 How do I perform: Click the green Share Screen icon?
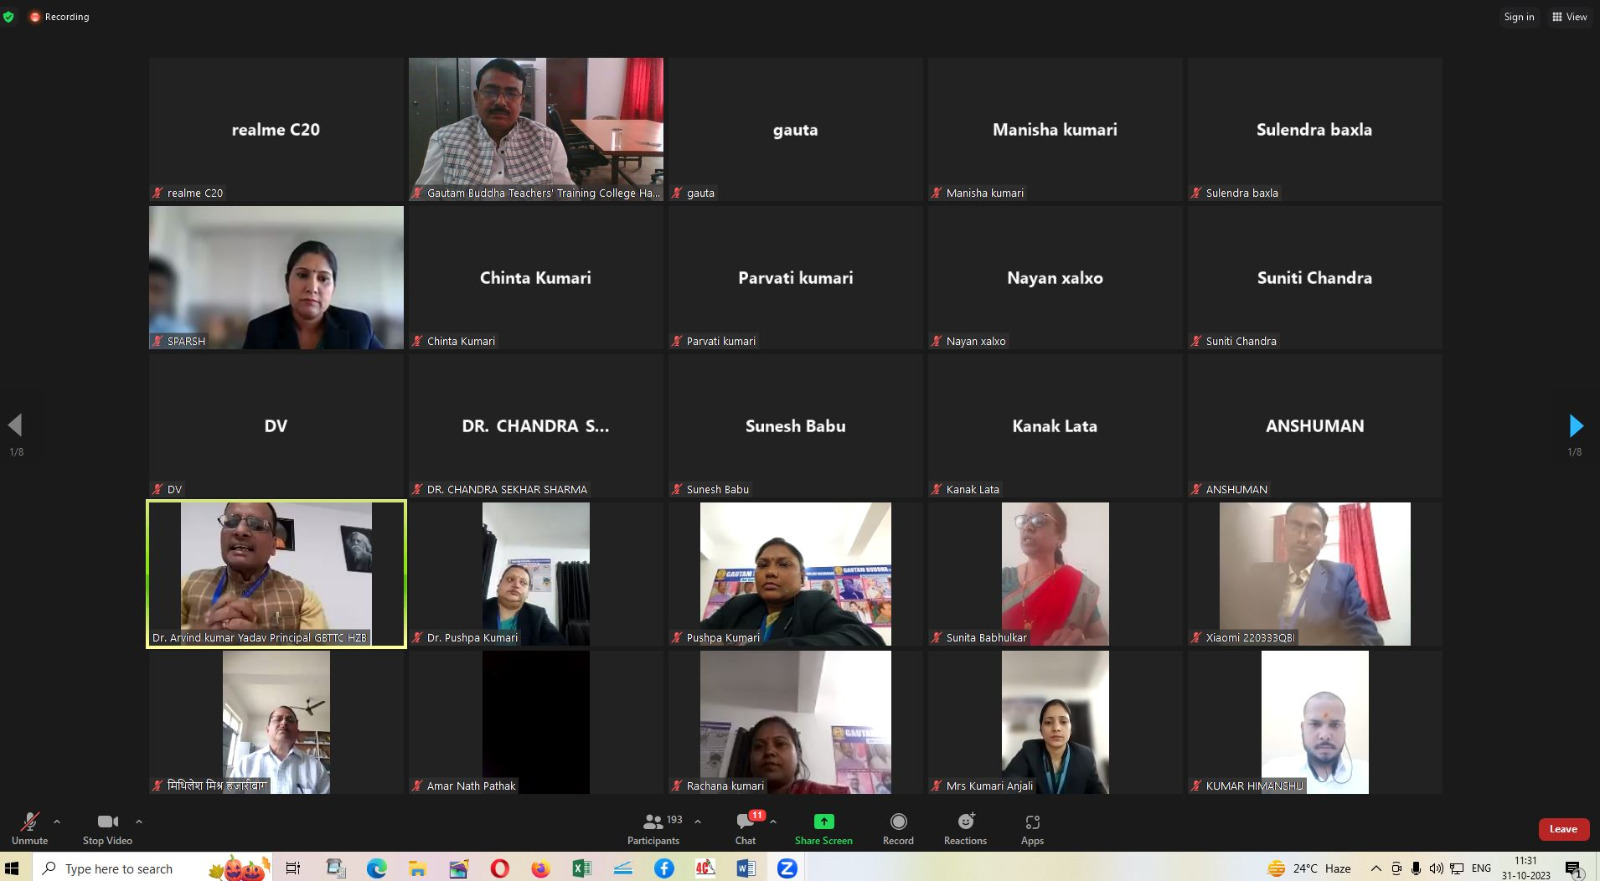point(823,822)
